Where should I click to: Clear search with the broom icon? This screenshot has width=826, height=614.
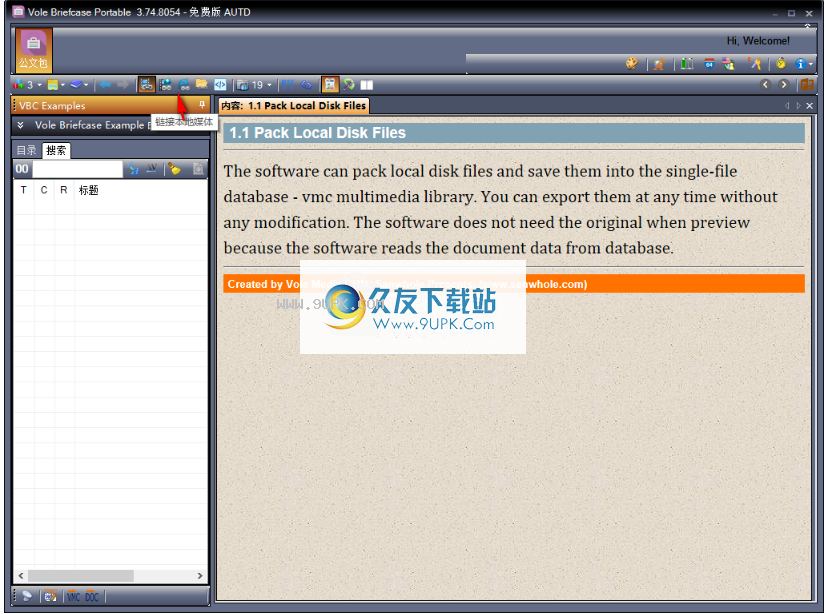[x=174, y=169]
